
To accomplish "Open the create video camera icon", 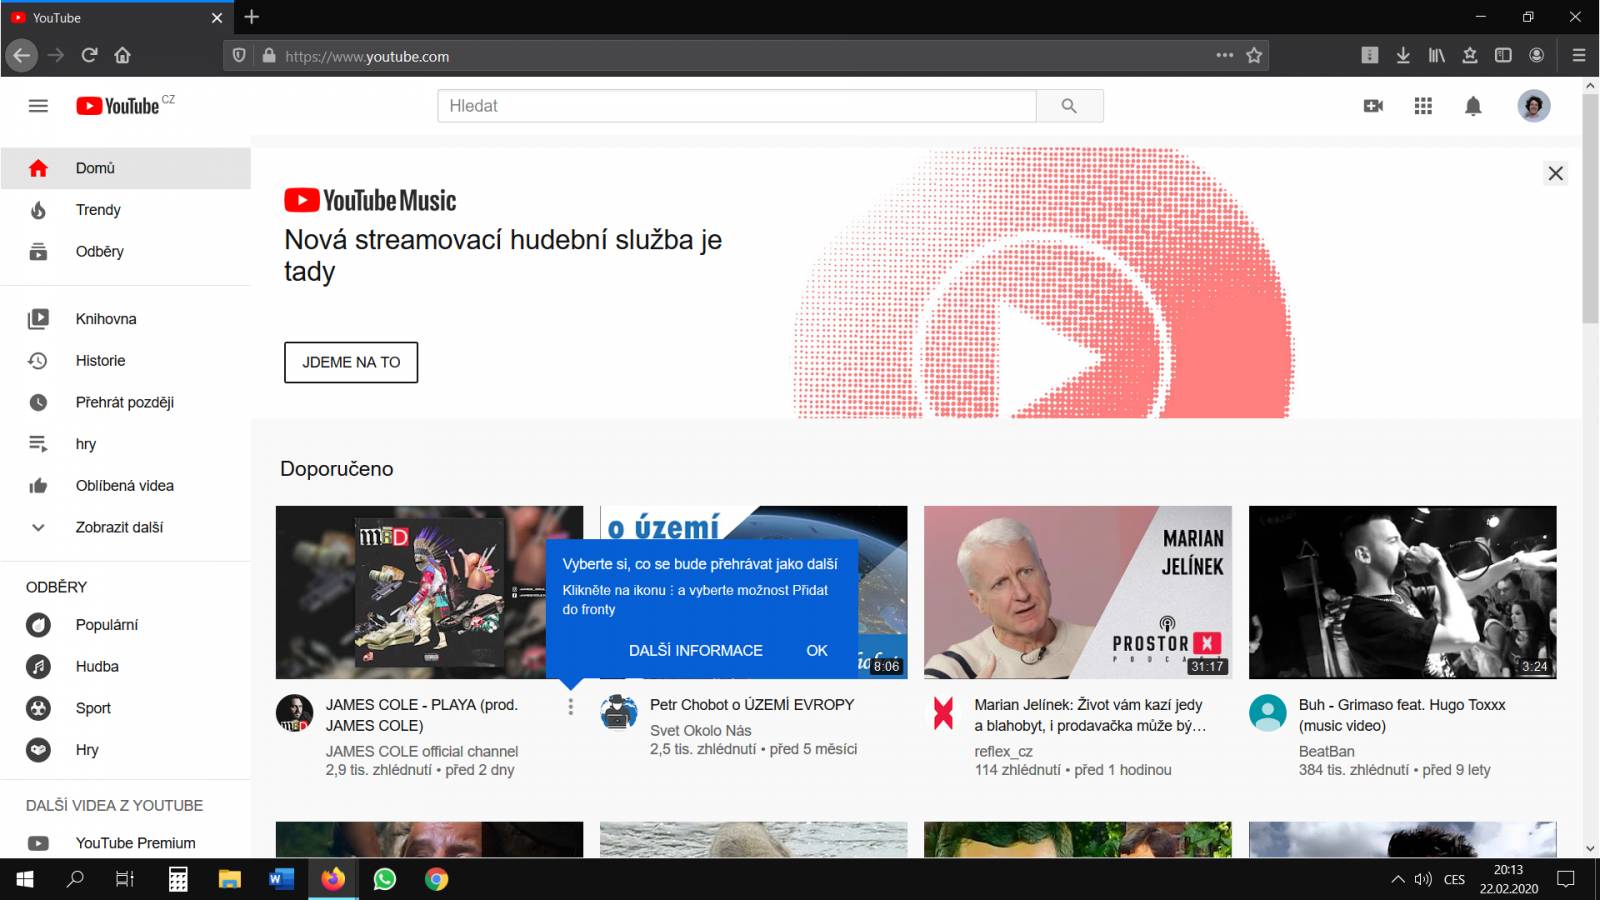I will coord(1373,106).
